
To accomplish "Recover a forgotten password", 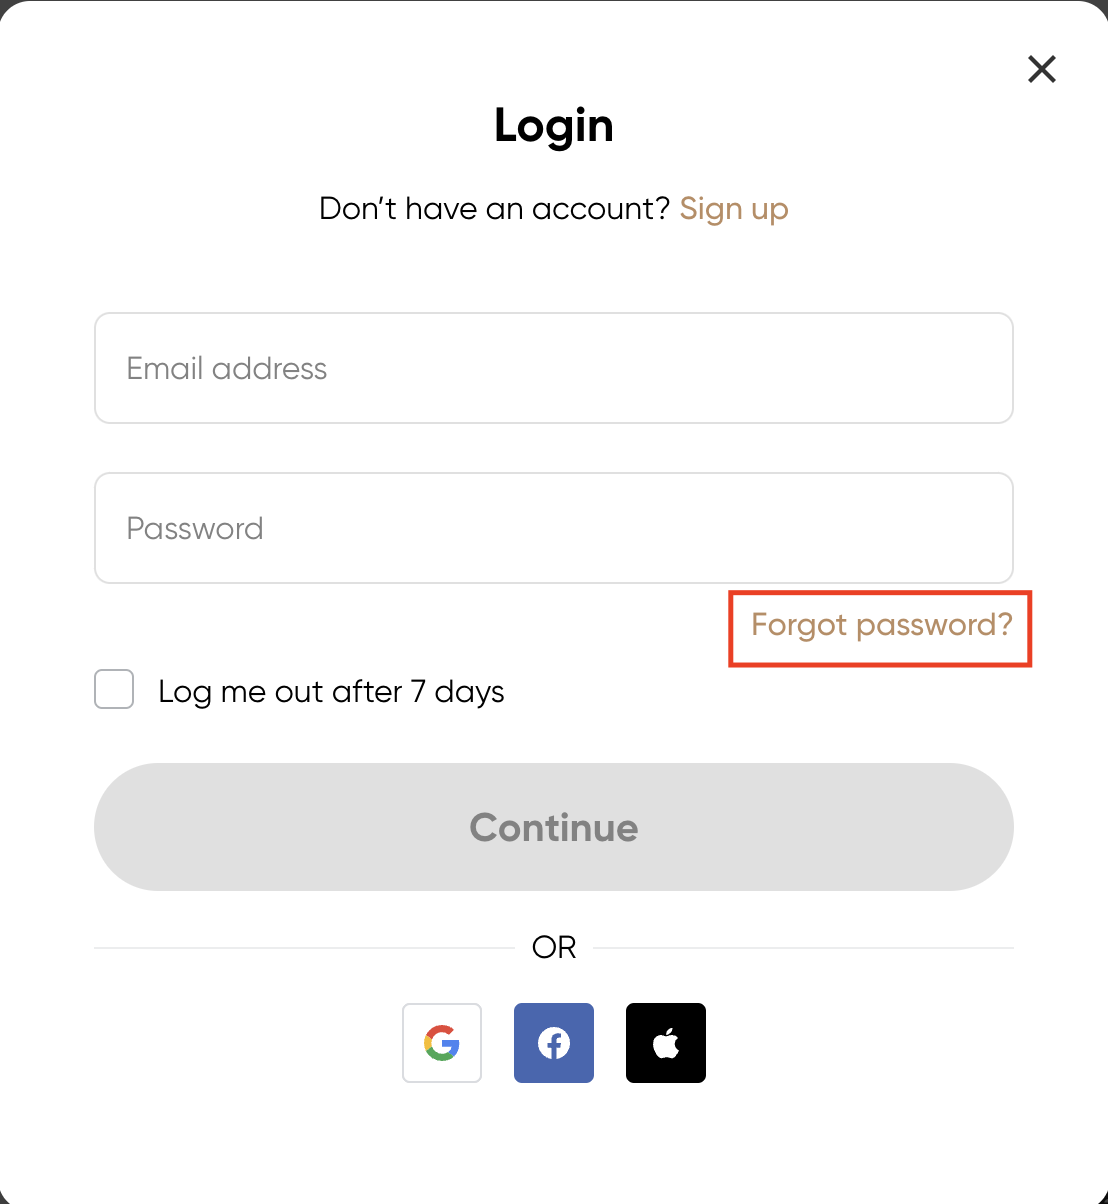I will 881,625.
